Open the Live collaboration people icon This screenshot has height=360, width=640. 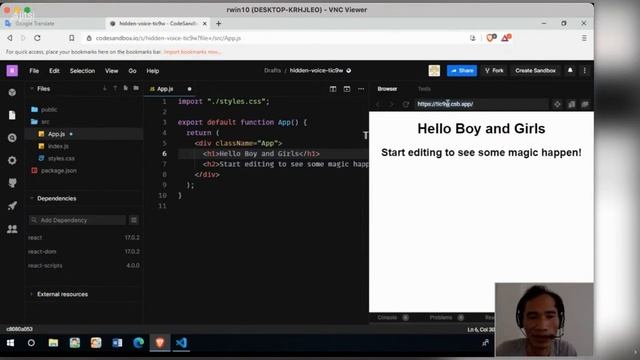tap(12, 229)
